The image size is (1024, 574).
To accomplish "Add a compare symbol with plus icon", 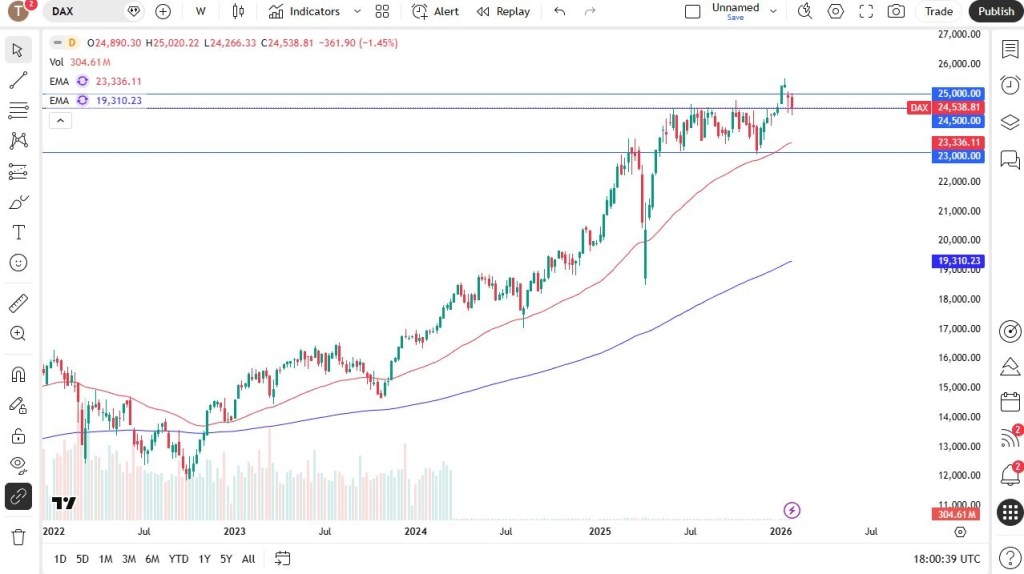I will (x=163, y=11).
